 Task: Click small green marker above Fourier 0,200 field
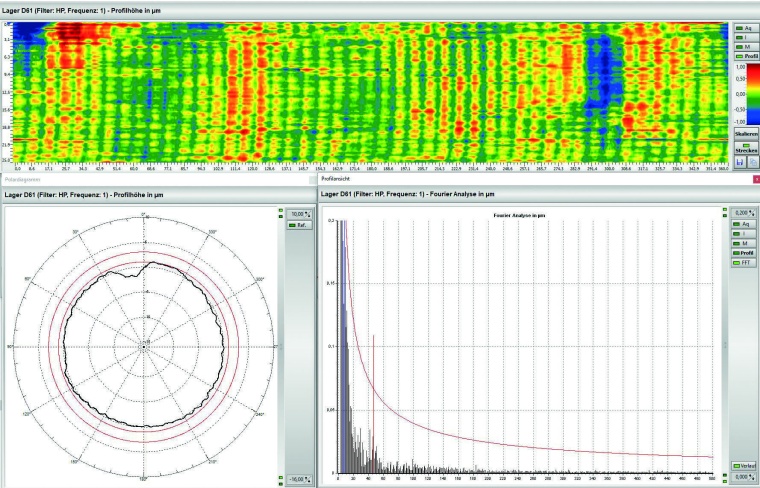(725, 207)
